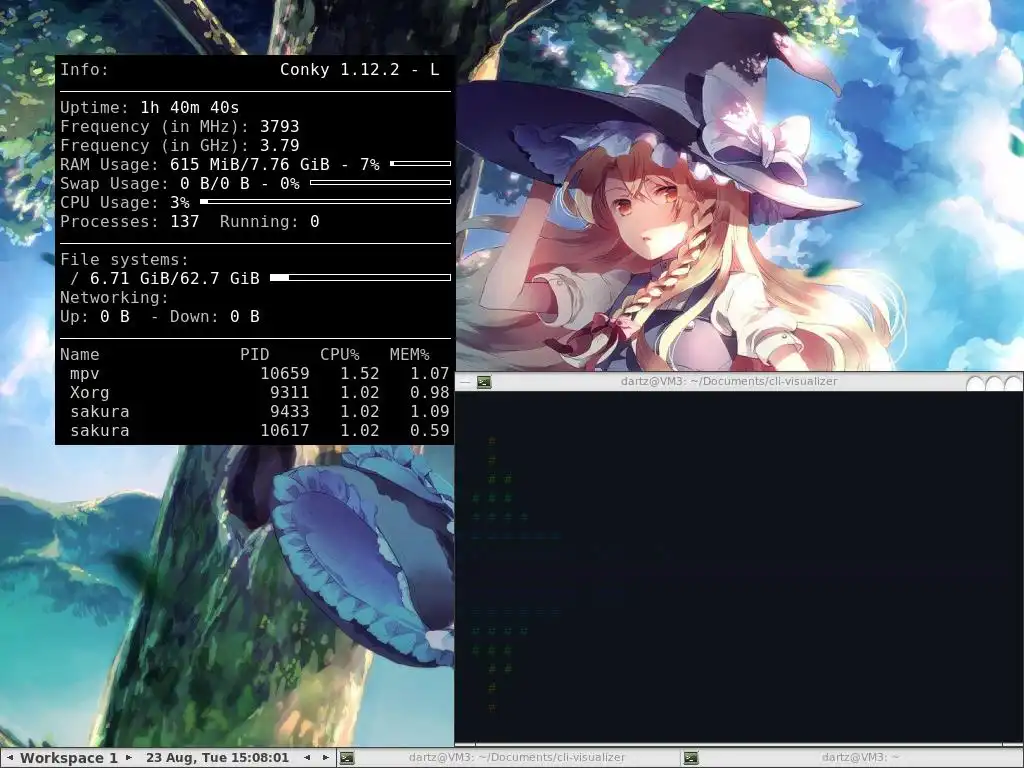
Task: Click the Name column header in Conky
Action: (x=80, y=355)
